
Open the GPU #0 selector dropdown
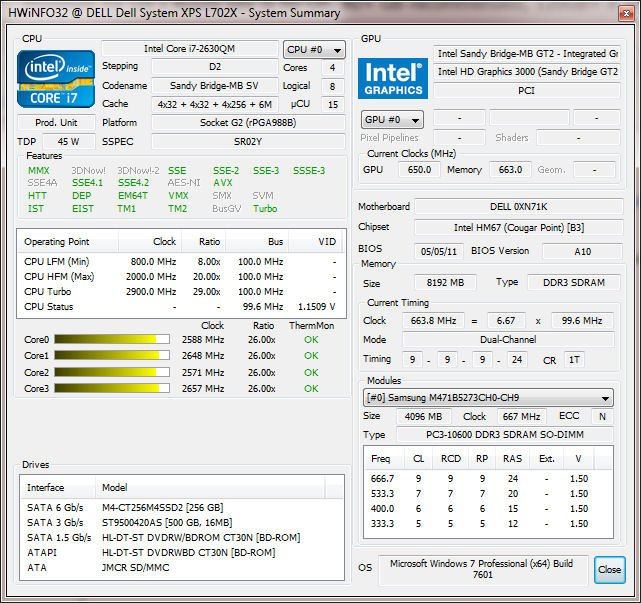[392, 120]
